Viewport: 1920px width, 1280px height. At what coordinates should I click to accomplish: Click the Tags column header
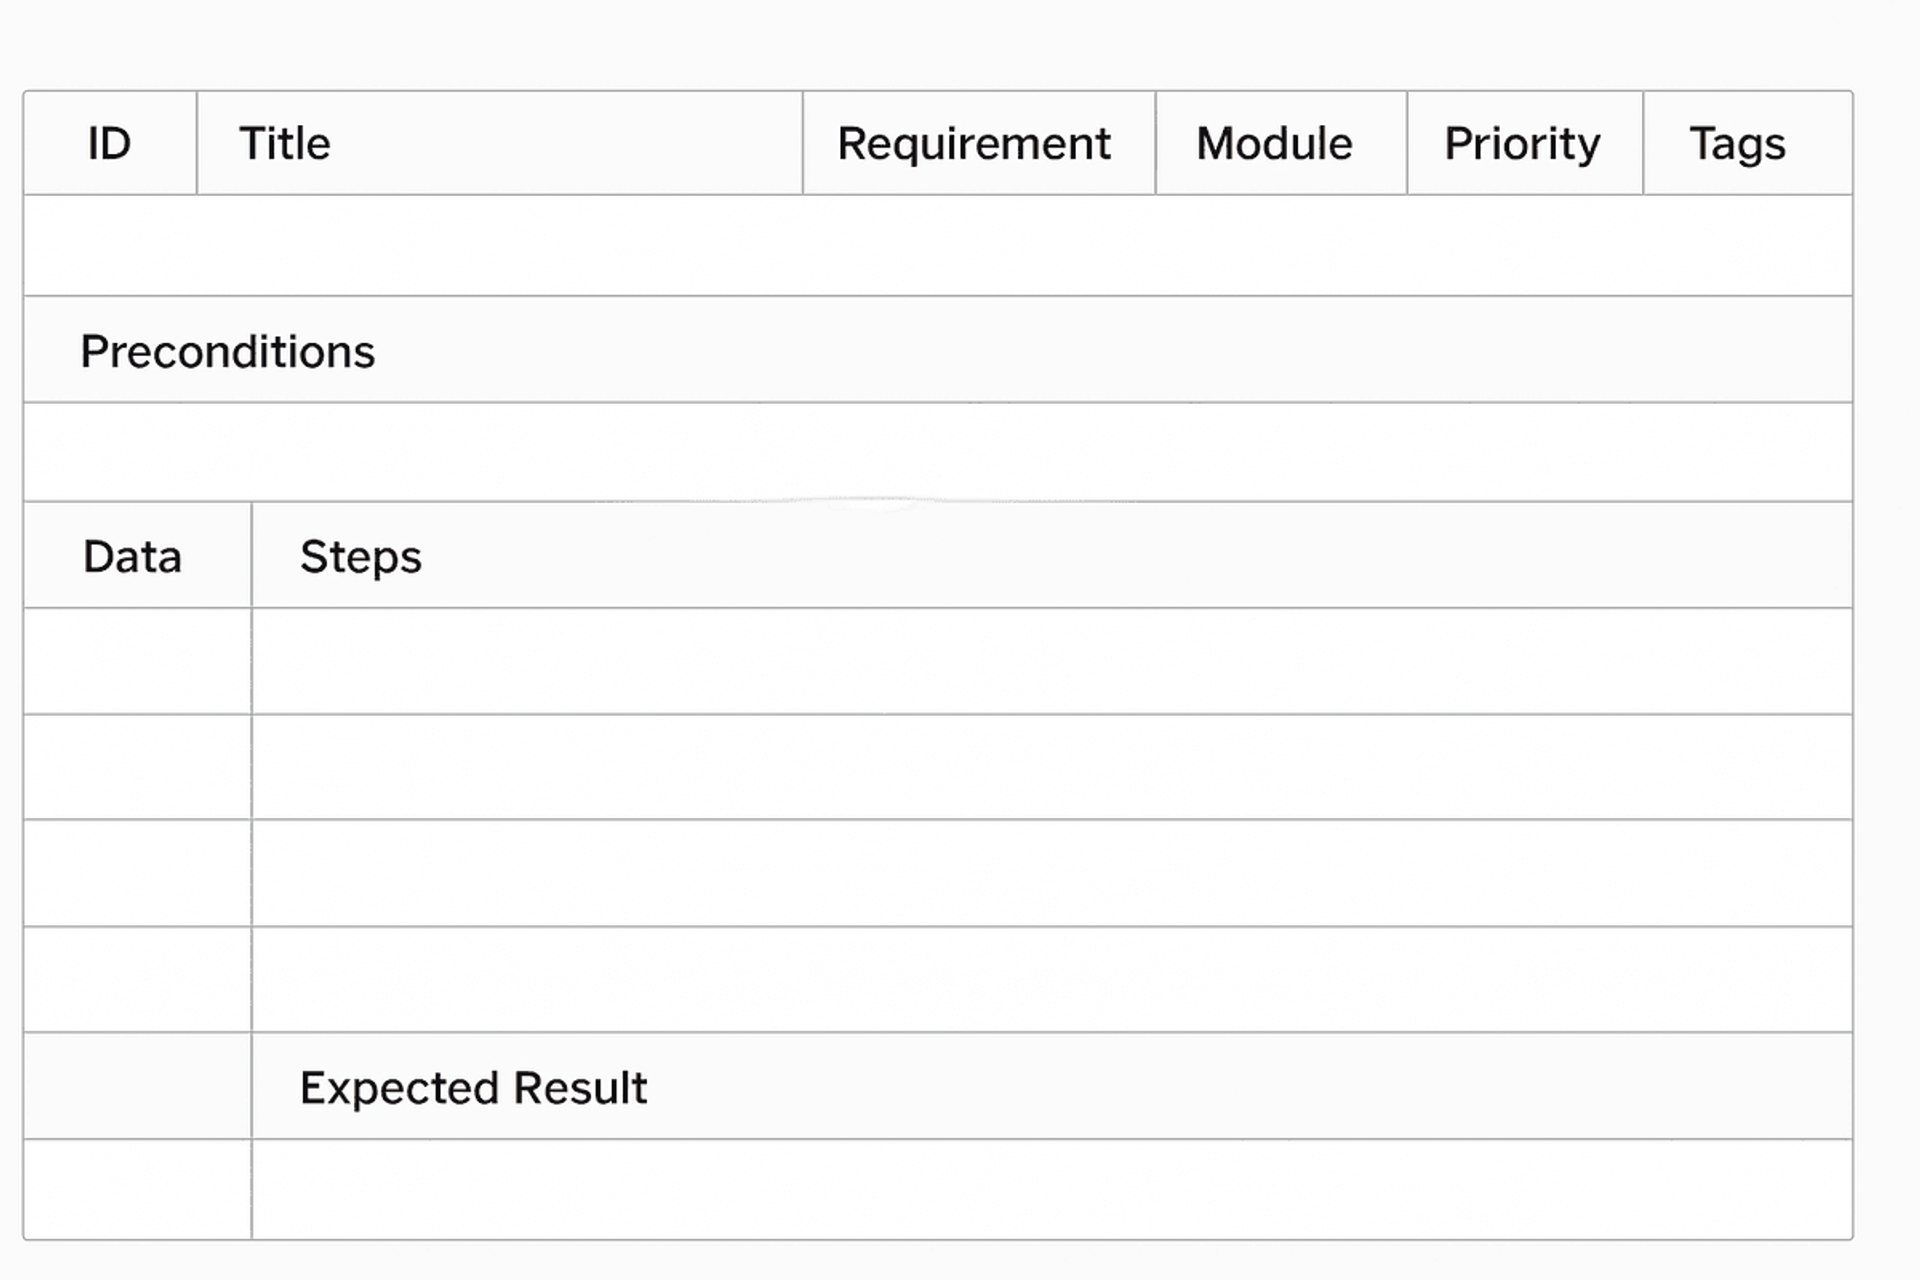(1737, 144)
